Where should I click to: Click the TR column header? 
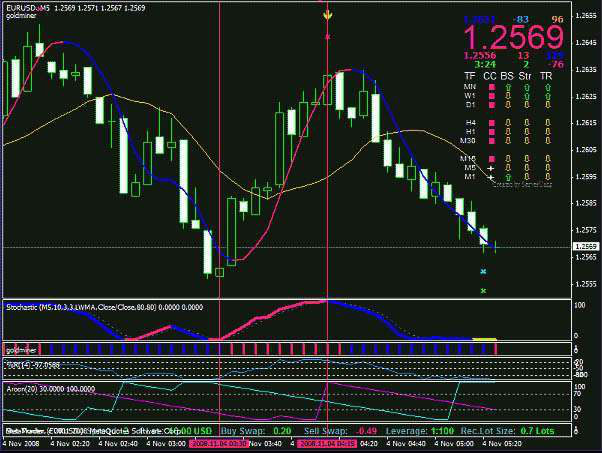pos(546,76)
